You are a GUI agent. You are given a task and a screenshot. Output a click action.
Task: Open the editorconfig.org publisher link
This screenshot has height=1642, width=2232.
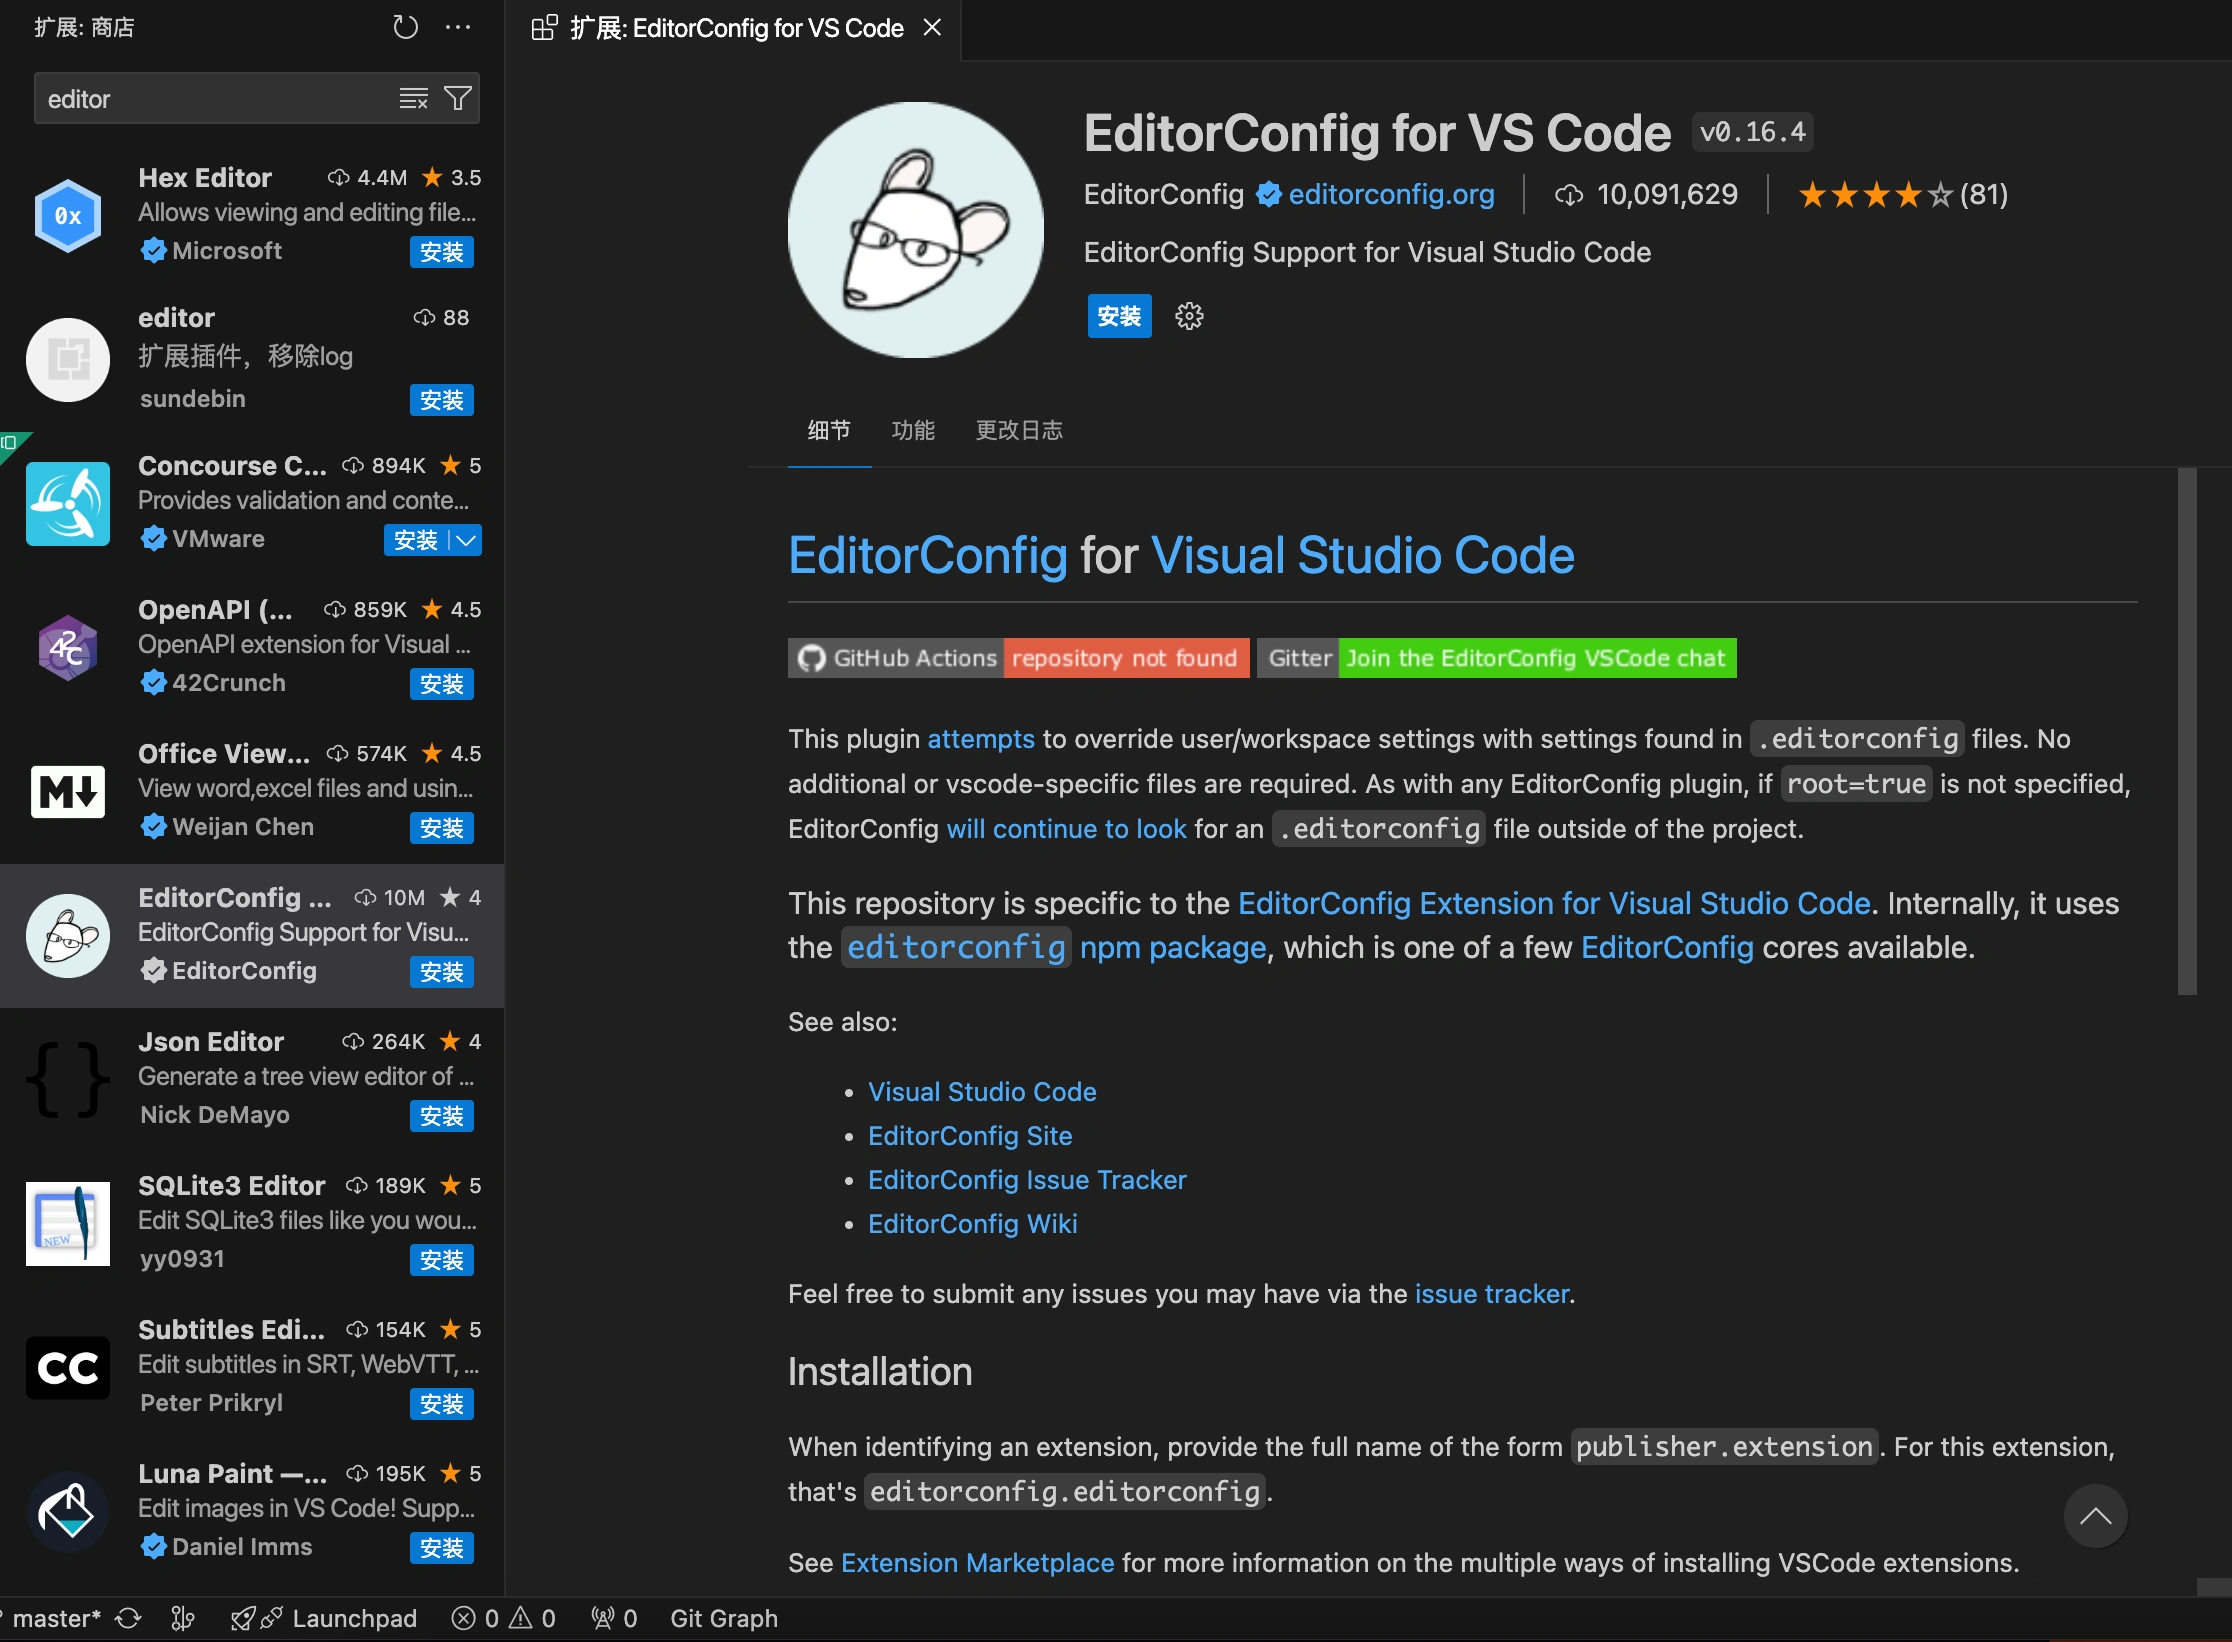pos(1390,194)
